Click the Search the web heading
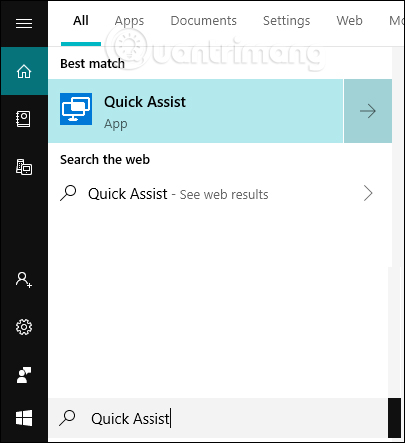 click(x=105, y=159)
